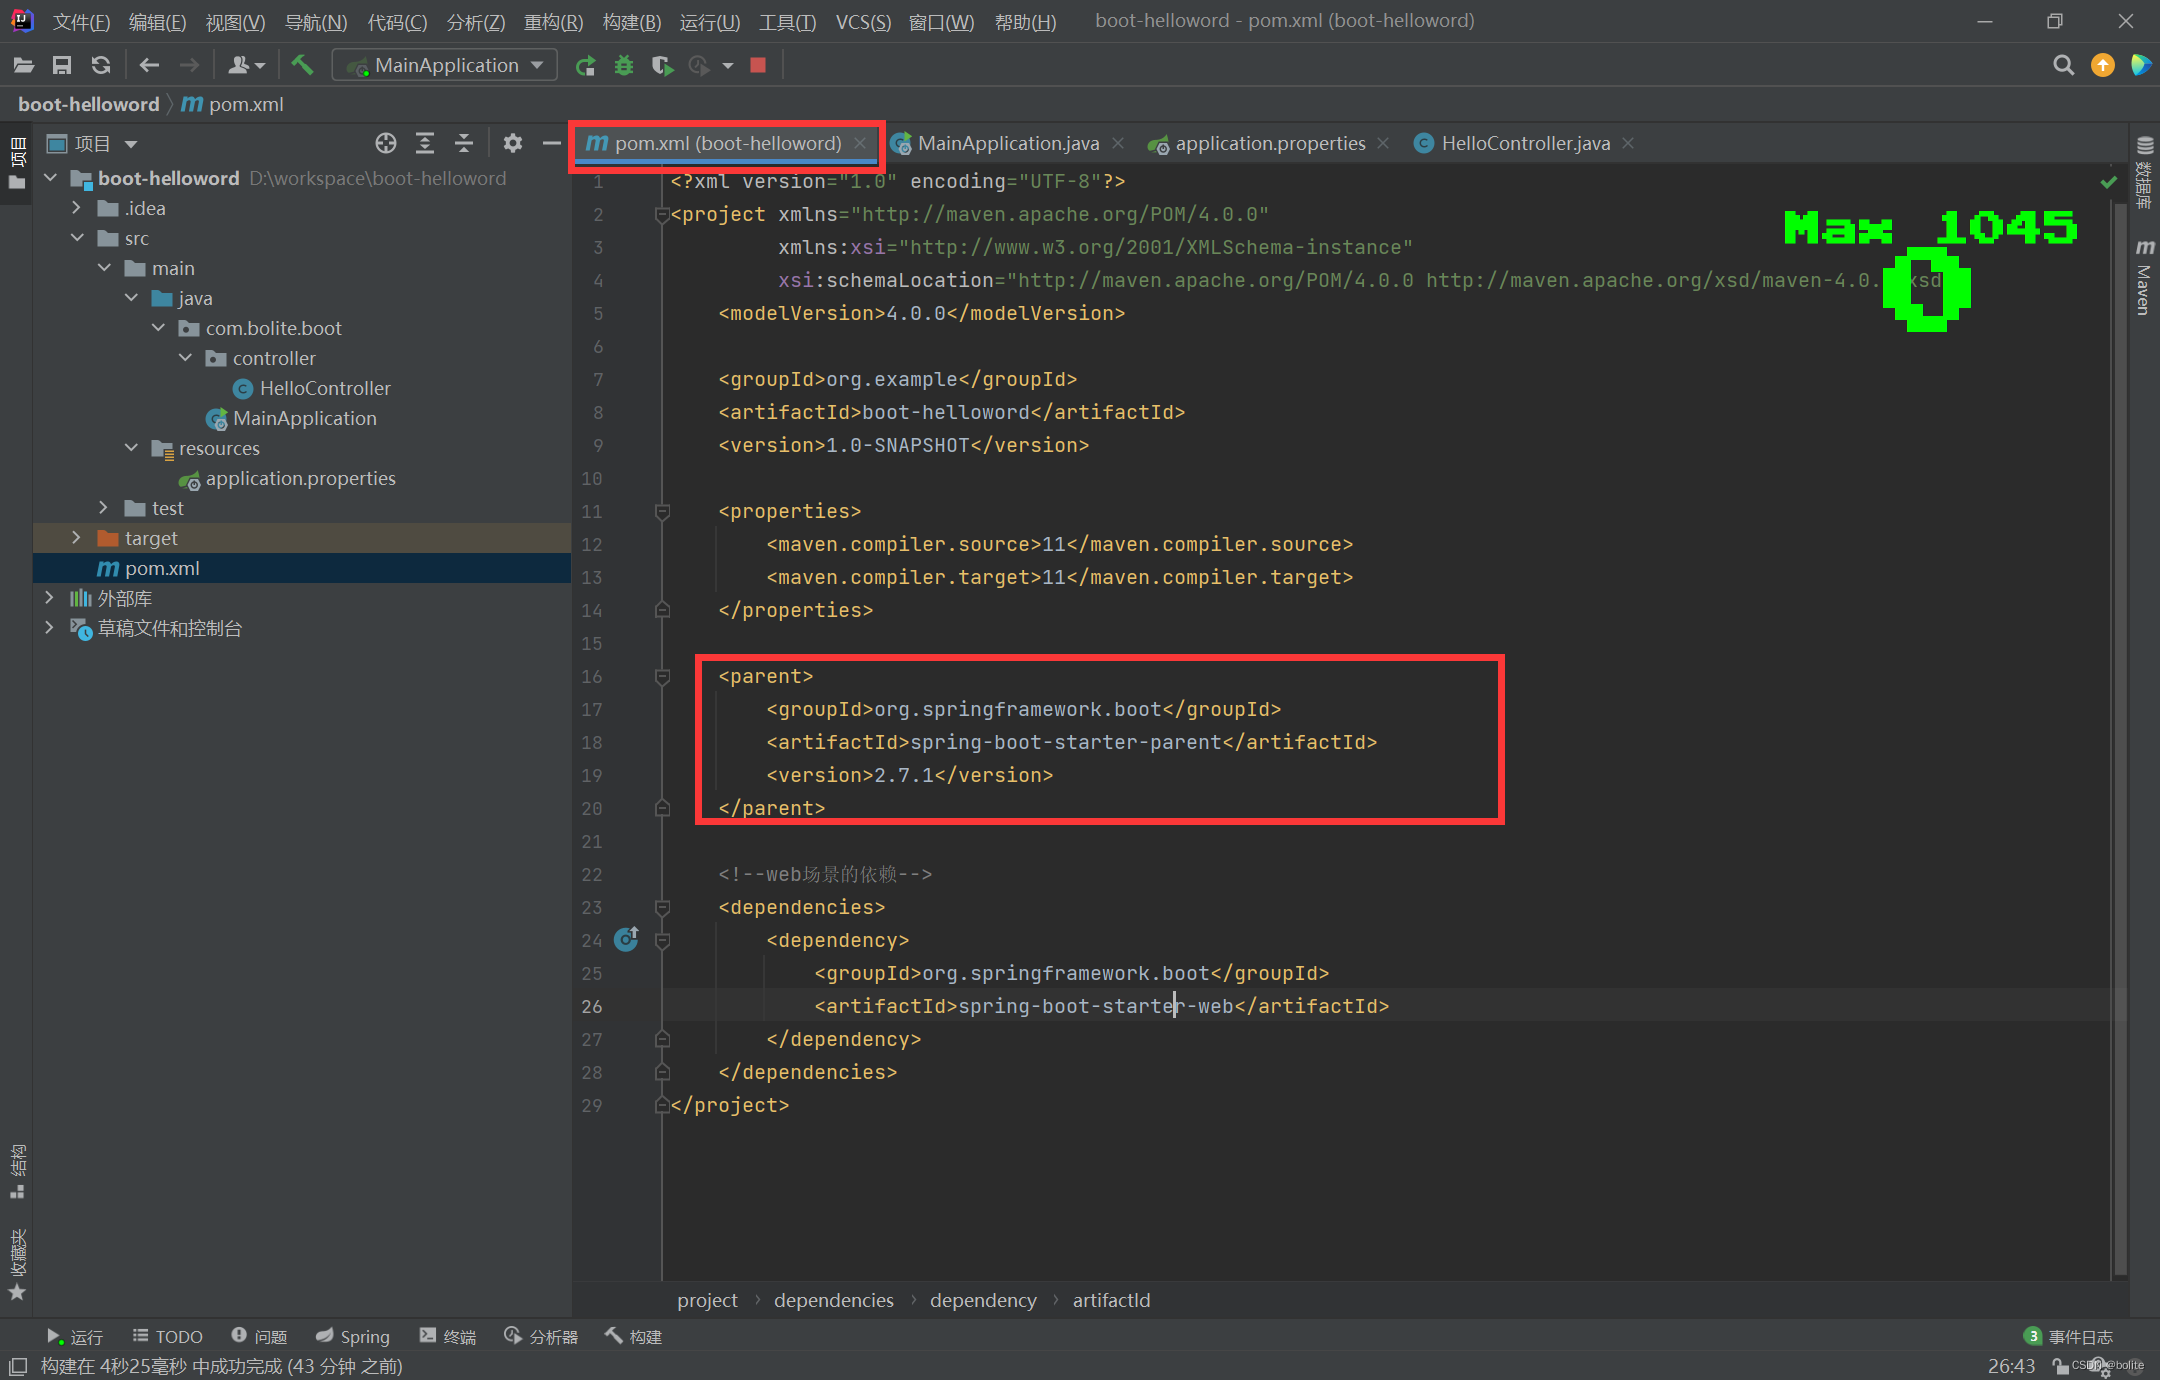Run with coverage using the shield icon

pos(661,65)
